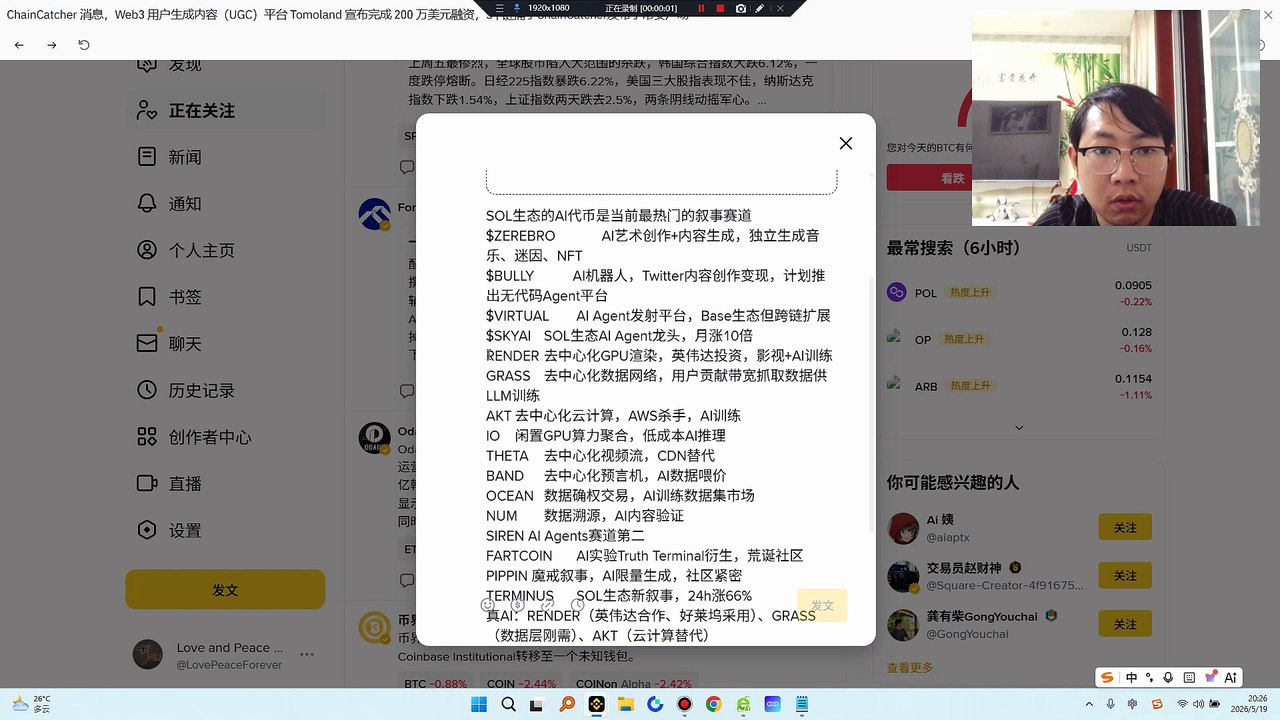1280x720 pixels.
Task: Stop the screen recording
Action: [x=720, y=8]
